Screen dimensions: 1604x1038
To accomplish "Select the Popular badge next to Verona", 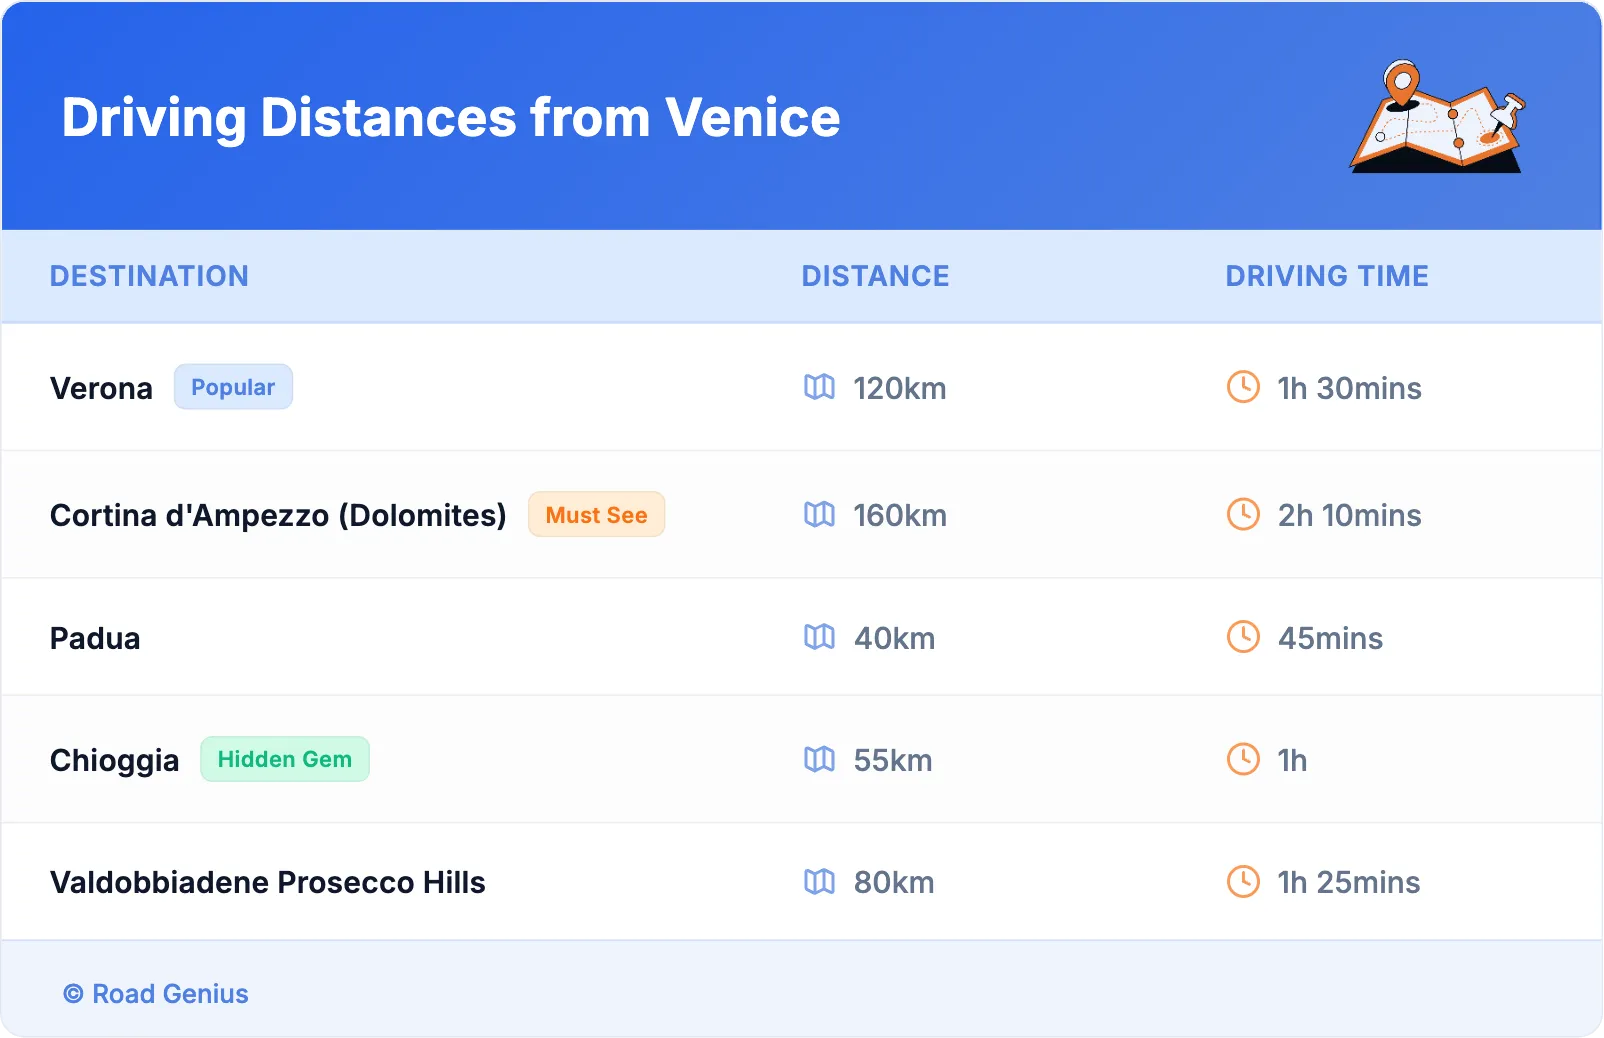I will click(233, 387).
